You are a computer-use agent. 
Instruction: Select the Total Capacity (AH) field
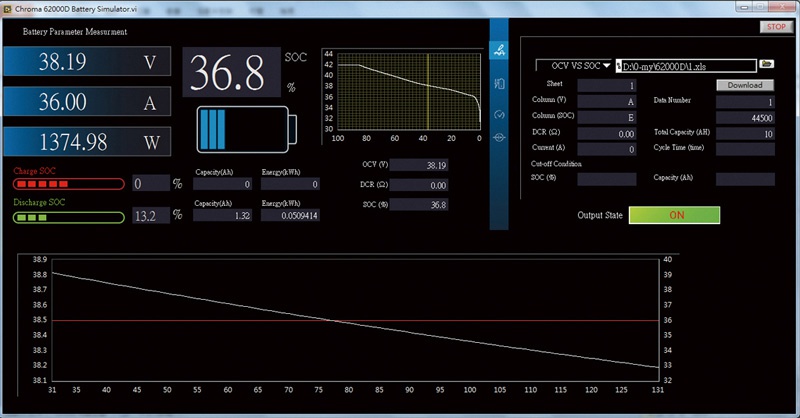745,133
